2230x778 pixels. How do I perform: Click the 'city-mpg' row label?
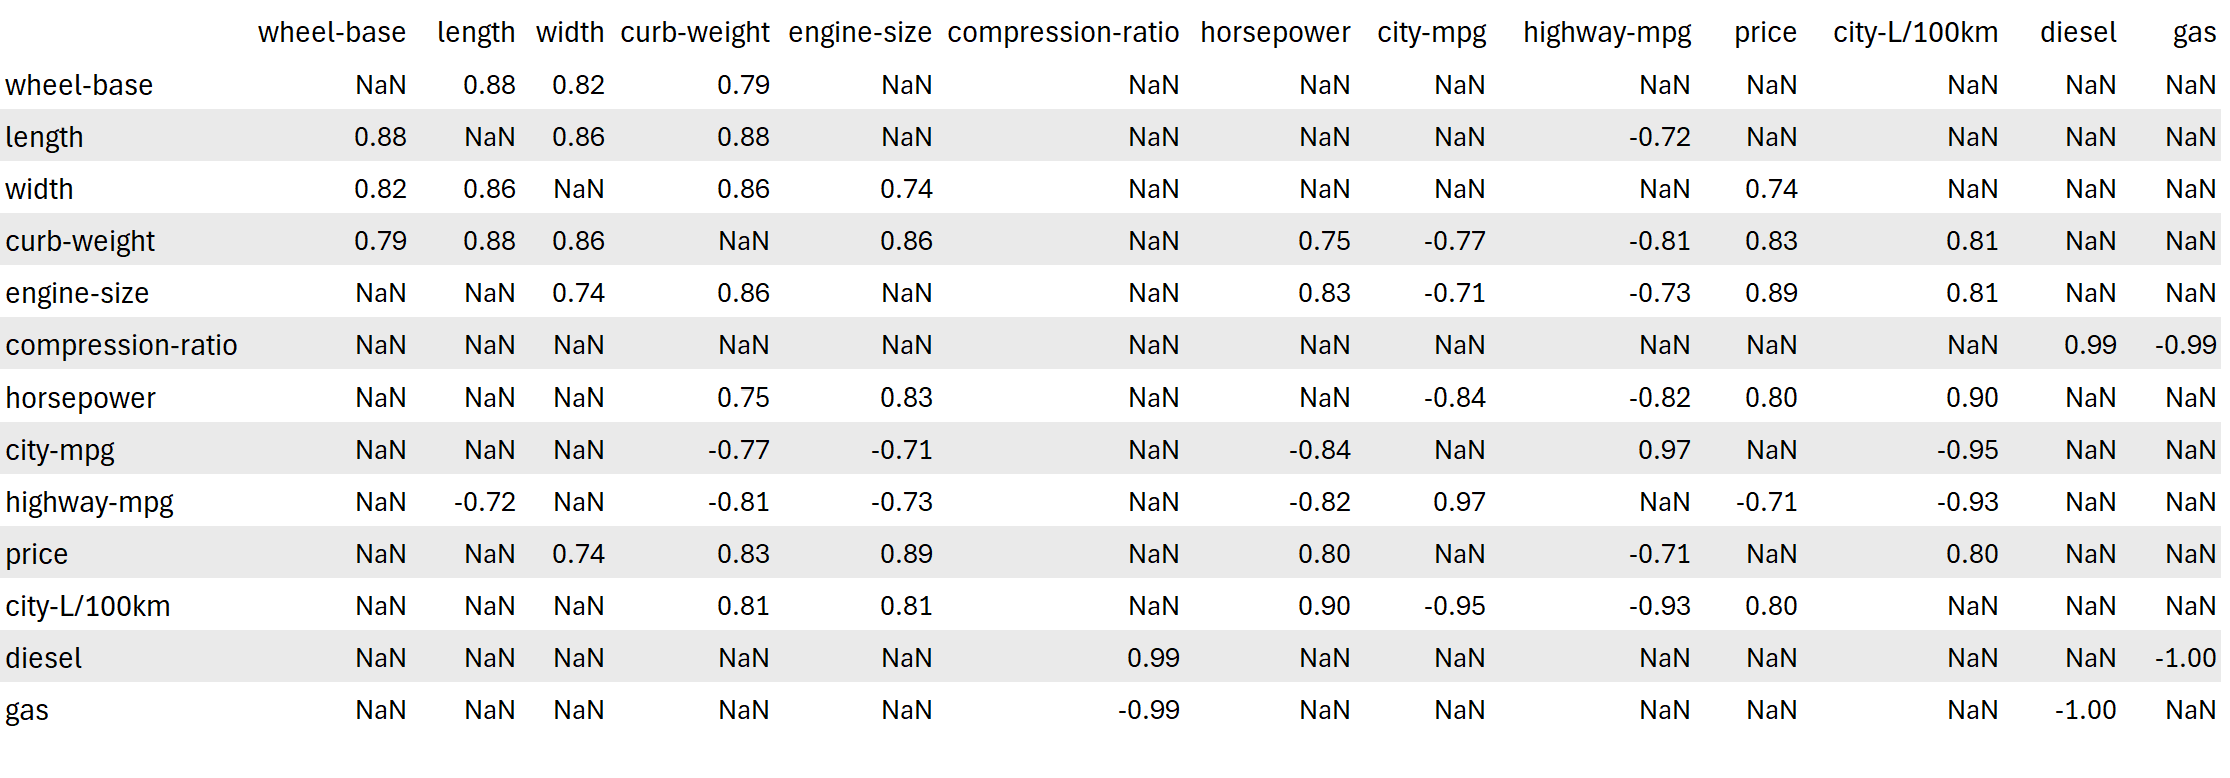coord(60,450)
